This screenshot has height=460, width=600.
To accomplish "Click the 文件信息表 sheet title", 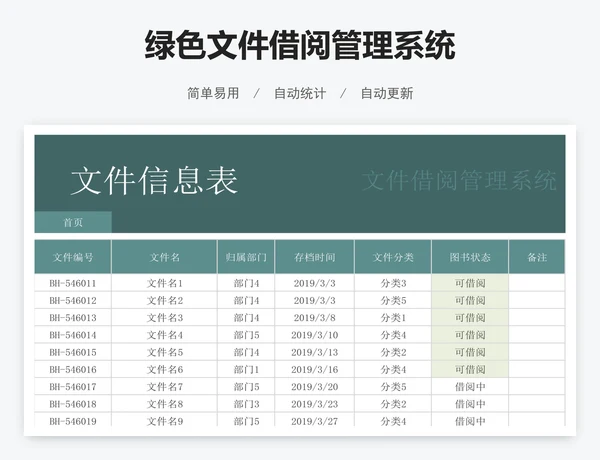I will tap(154, 180).
